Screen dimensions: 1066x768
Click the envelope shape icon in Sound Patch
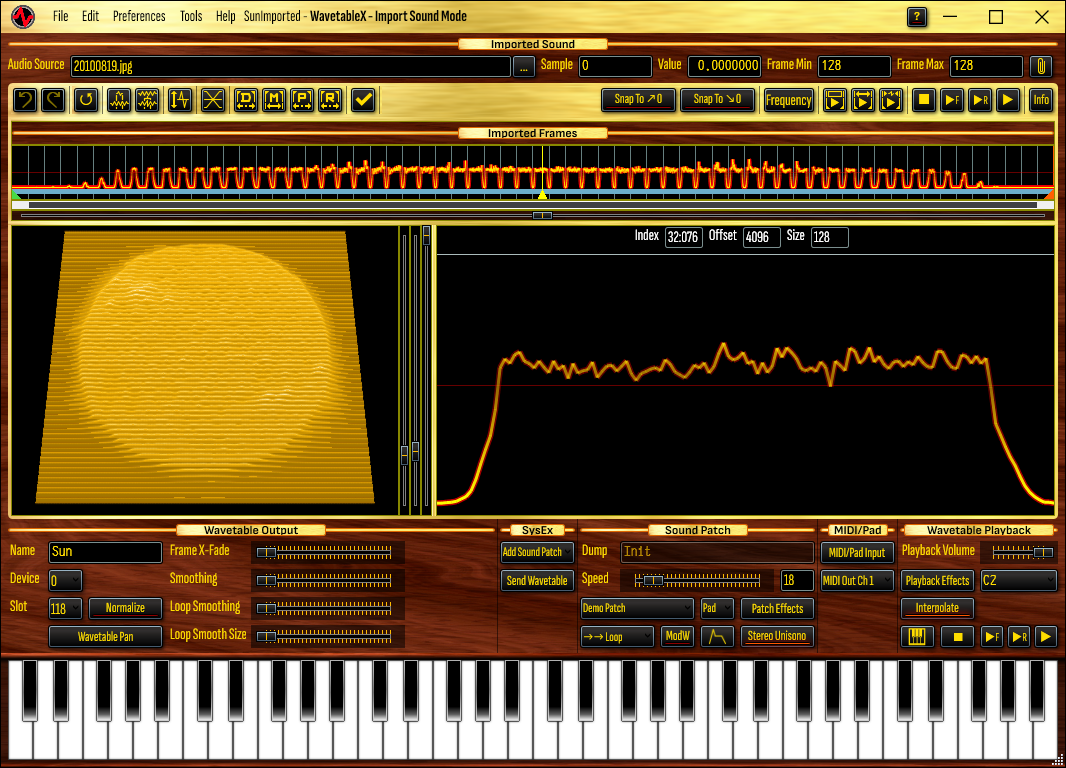coord(717,636)
